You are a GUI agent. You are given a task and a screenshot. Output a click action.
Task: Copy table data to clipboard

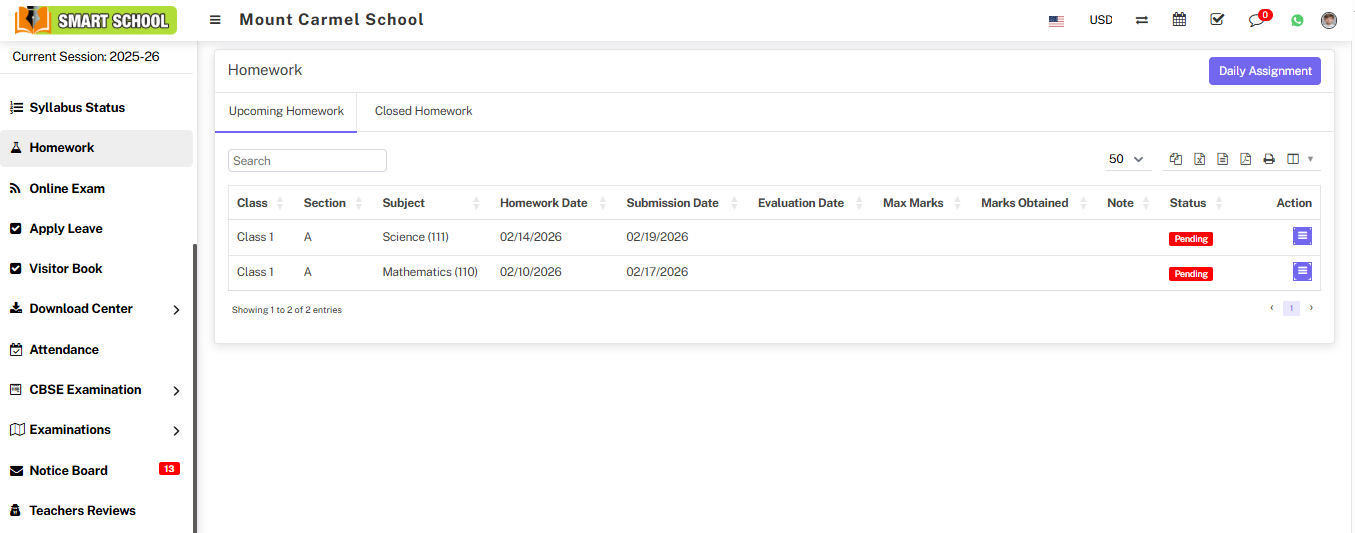click(1176, 159)
